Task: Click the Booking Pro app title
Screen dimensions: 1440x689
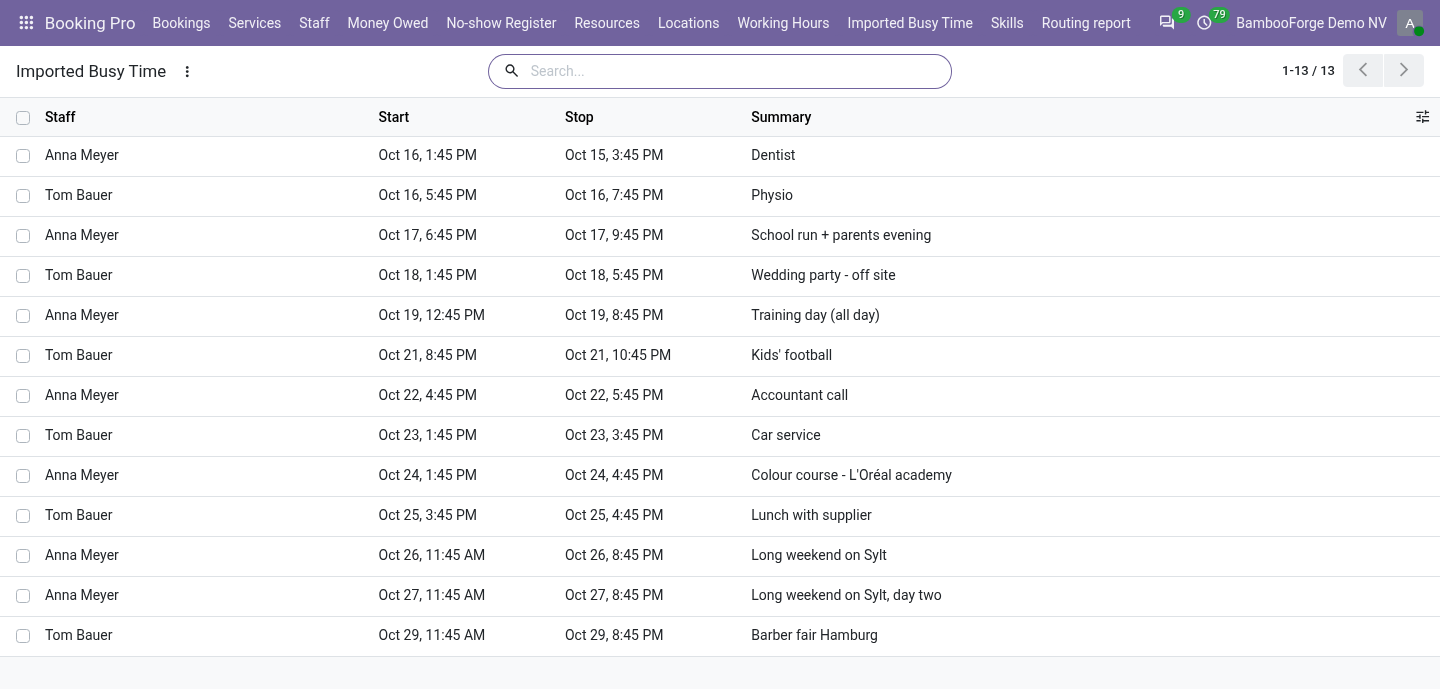Action: (90, 23)
